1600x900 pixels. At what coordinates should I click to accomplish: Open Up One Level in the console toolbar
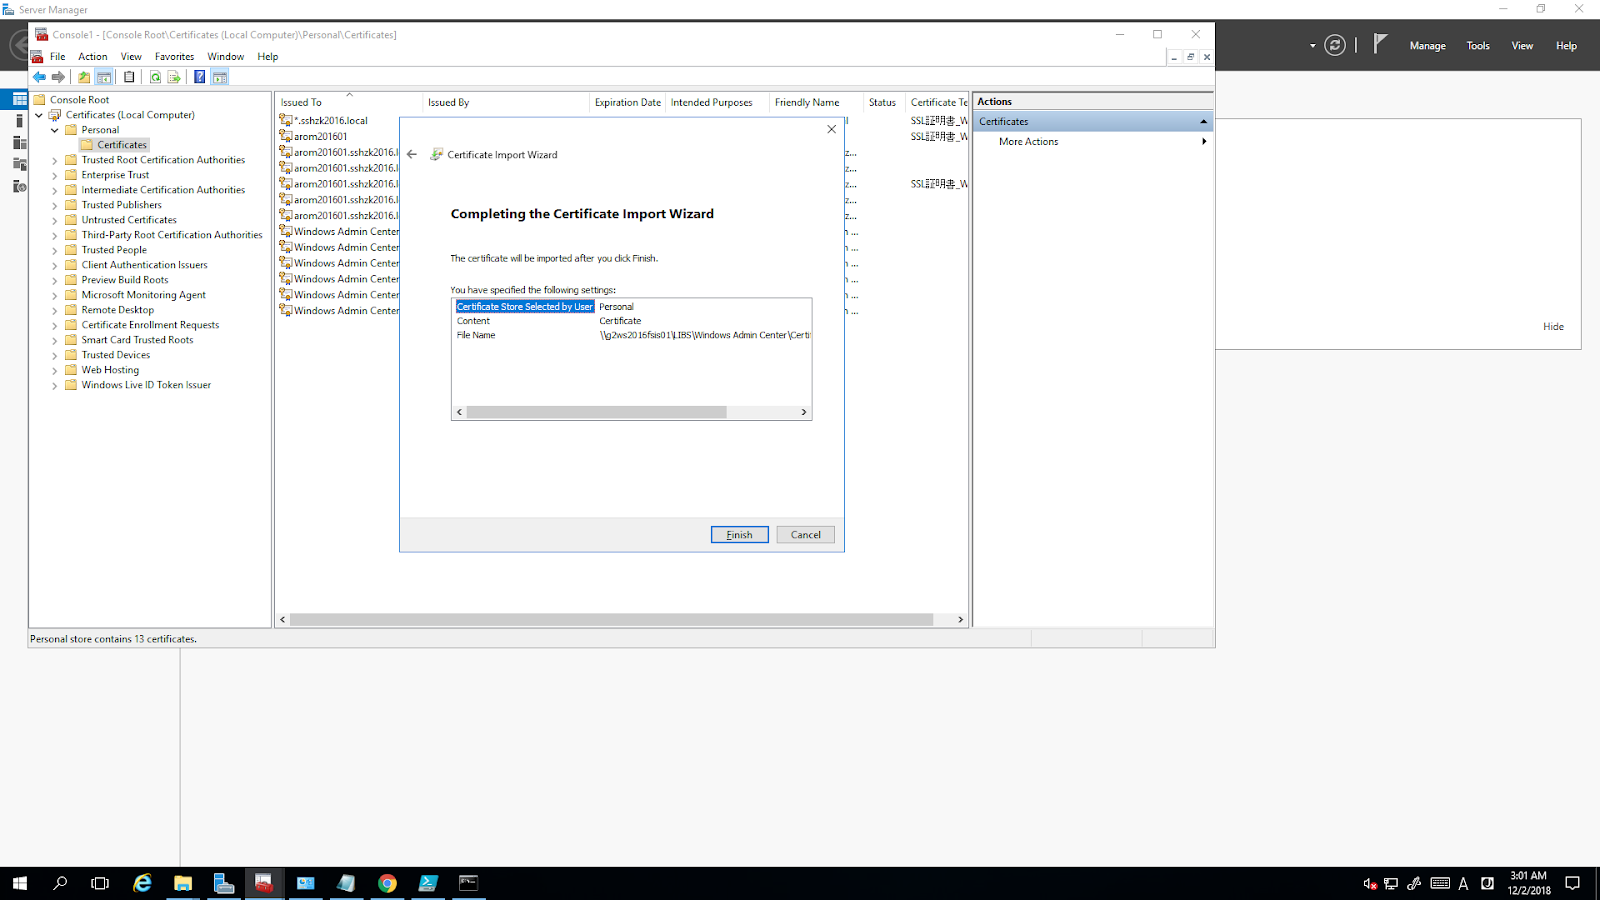(84, 76)
